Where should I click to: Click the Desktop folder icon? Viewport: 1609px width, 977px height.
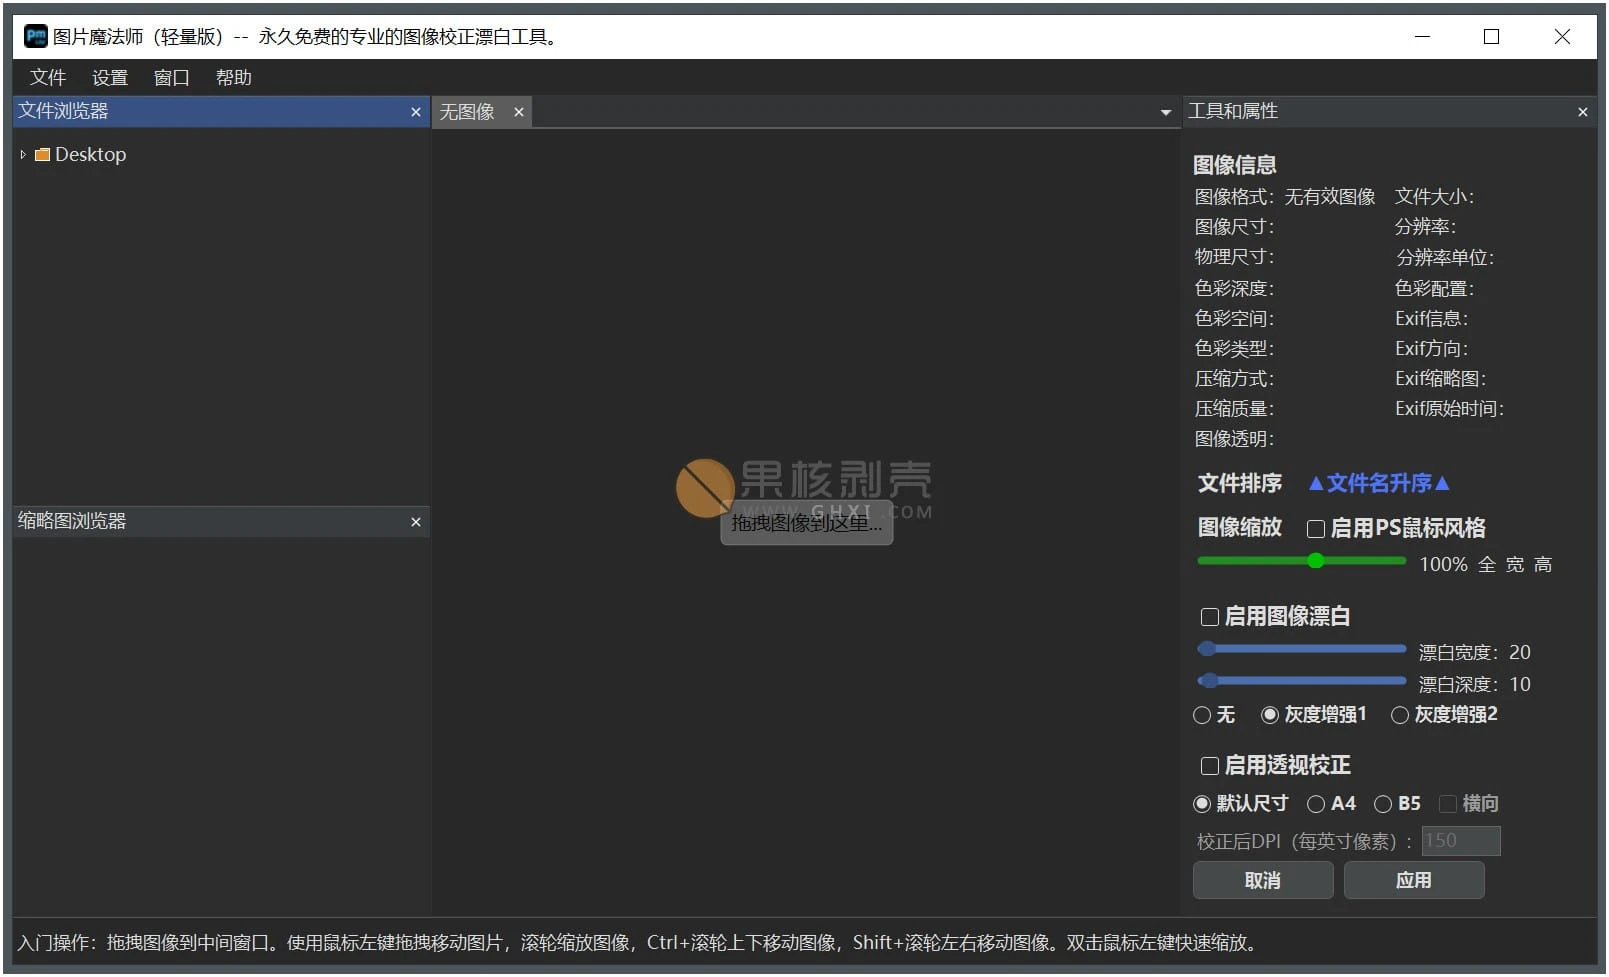pos(42,154)
